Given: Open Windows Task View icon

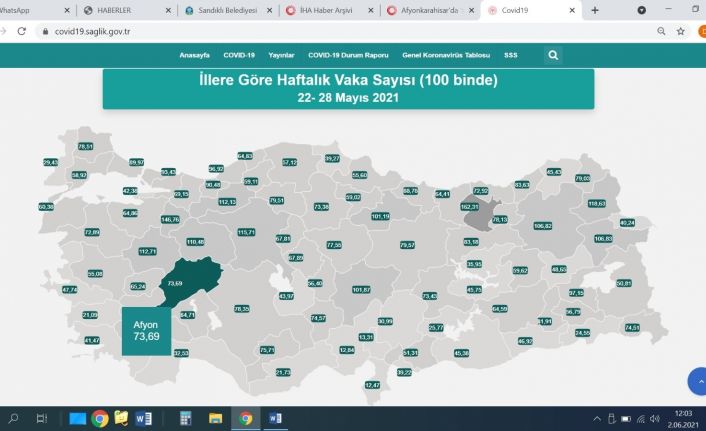Looking at the screenshot, I should [x=42, y=417].
